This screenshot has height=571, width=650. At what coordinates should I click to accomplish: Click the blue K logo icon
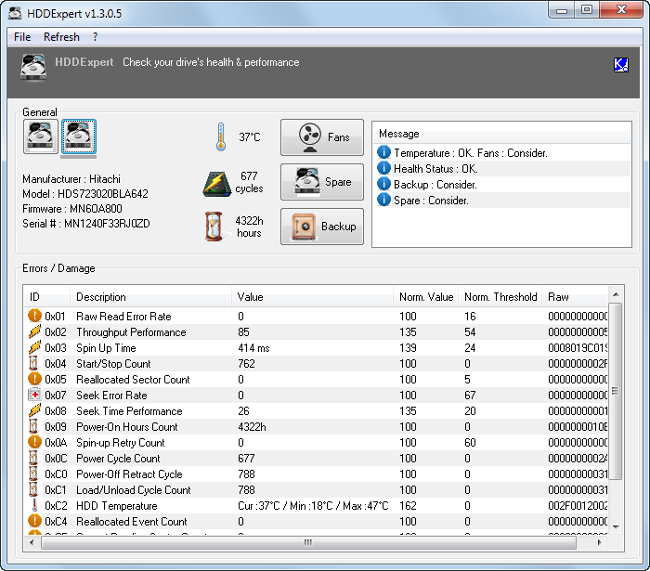point(621,65)
